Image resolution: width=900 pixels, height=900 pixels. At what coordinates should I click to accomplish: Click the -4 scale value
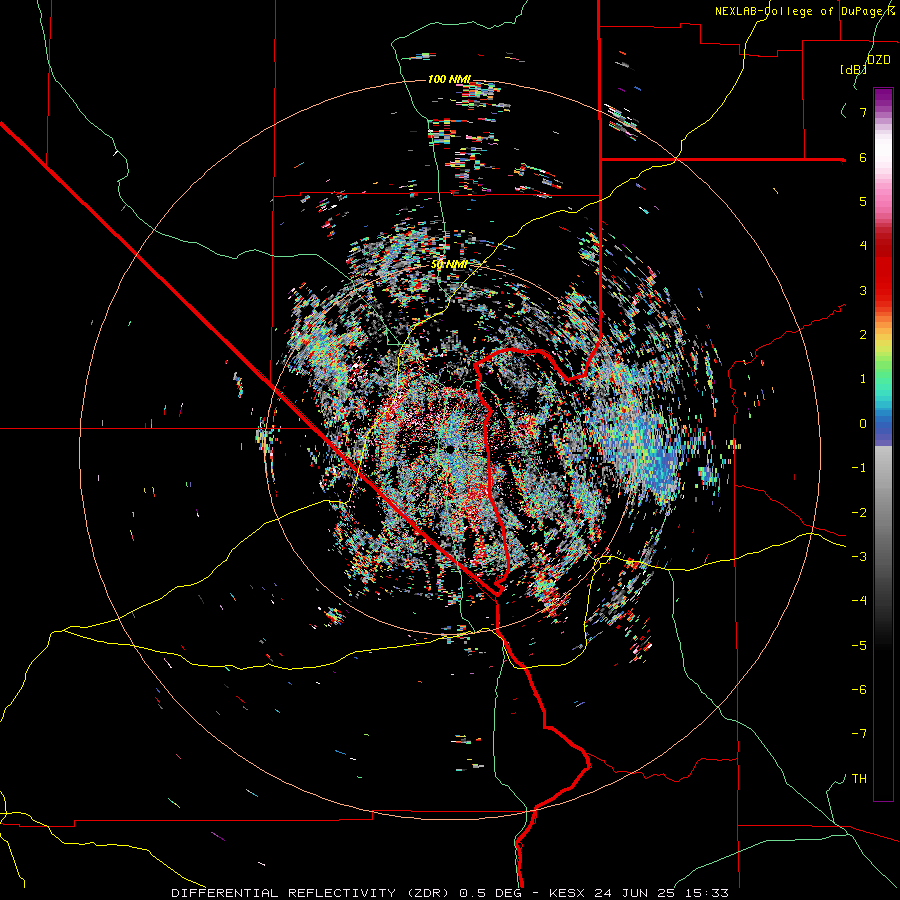[859, 601]
